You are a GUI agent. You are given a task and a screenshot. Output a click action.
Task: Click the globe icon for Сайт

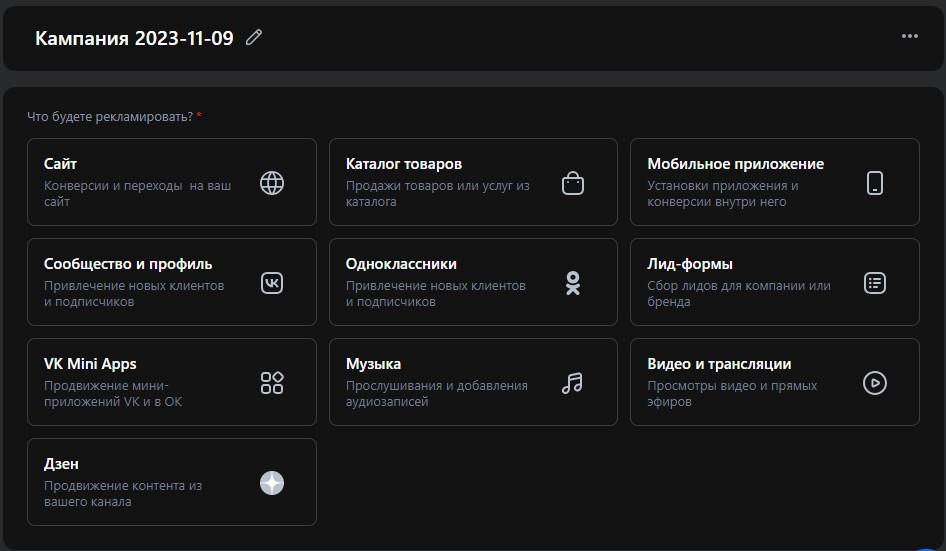[x=272, y=183]
